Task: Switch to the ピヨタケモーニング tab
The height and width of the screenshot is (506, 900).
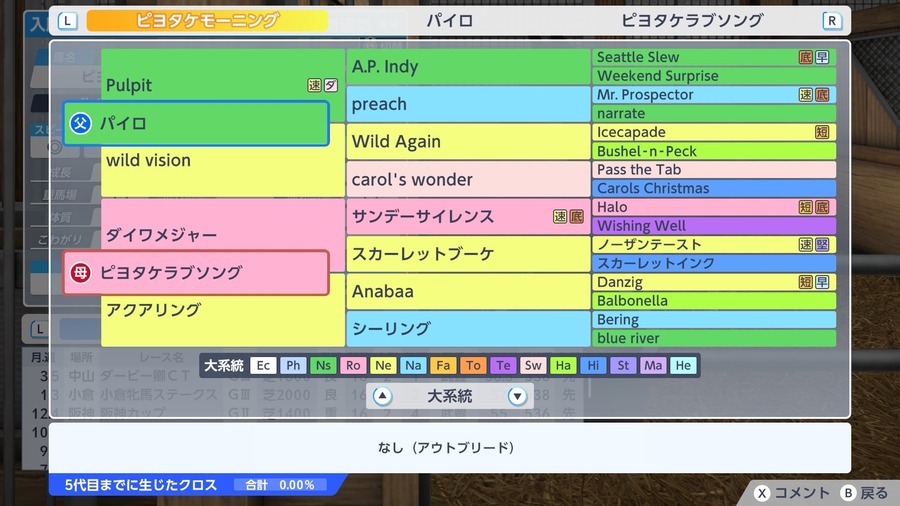Action: click(207, 21)
